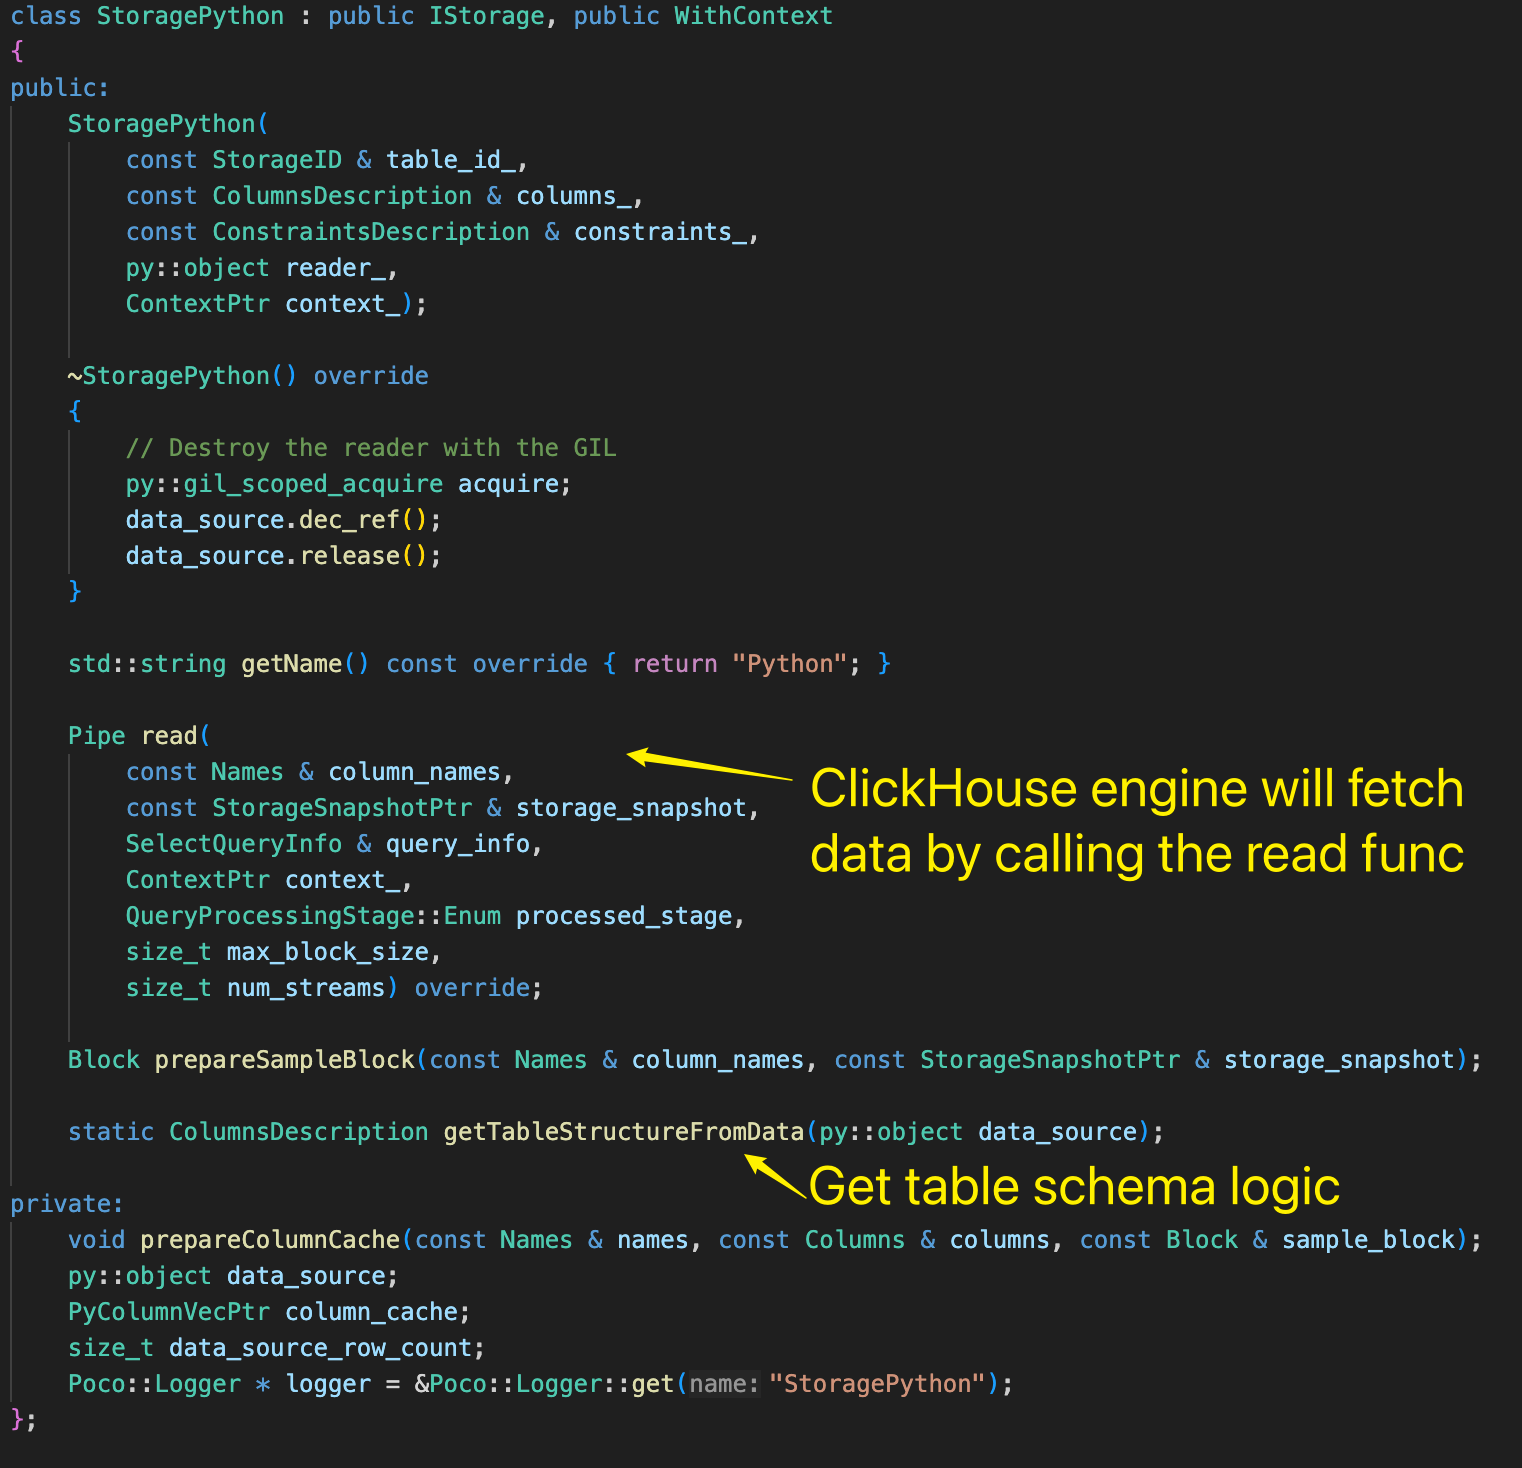Screen dimensions: 1522x1468
Task: Select the WithContext base class name
Action: click(752, 16)
